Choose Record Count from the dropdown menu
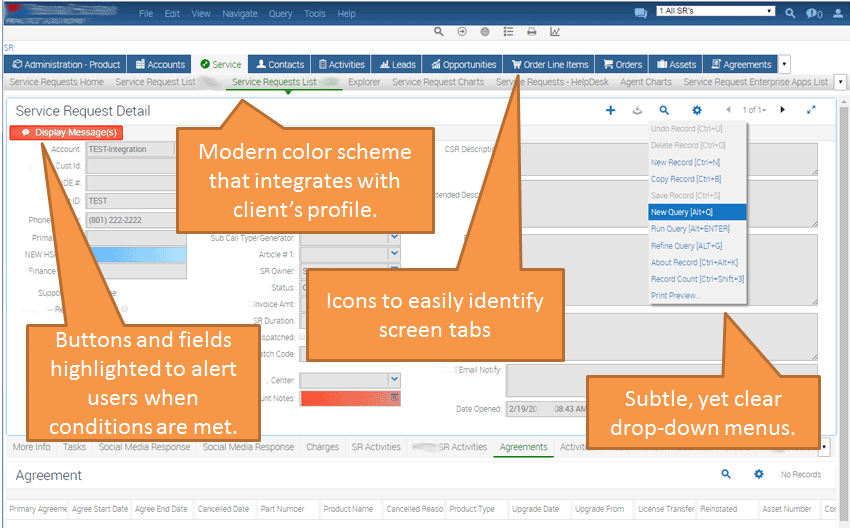850x532 pixels. click(696, 279)
